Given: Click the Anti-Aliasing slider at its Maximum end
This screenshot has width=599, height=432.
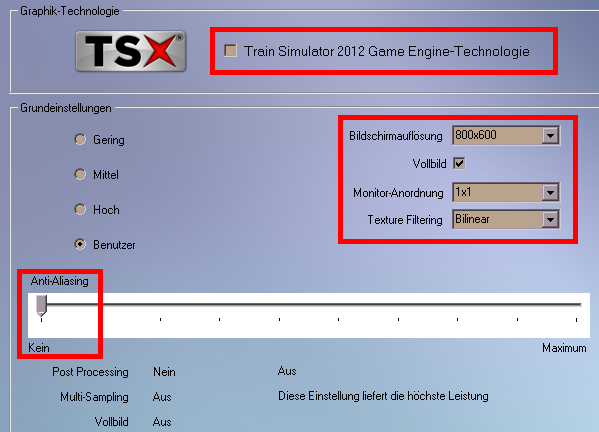Looking at the screenshot, I should pyautogui.click(x=576, y=305).
